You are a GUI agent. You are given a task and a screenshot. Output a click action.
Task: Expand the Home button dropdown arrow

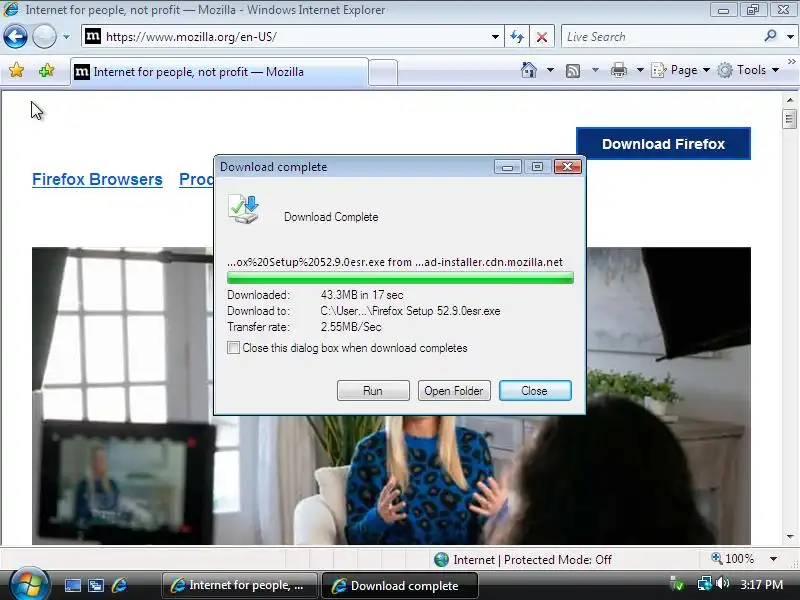click(550, 70)
